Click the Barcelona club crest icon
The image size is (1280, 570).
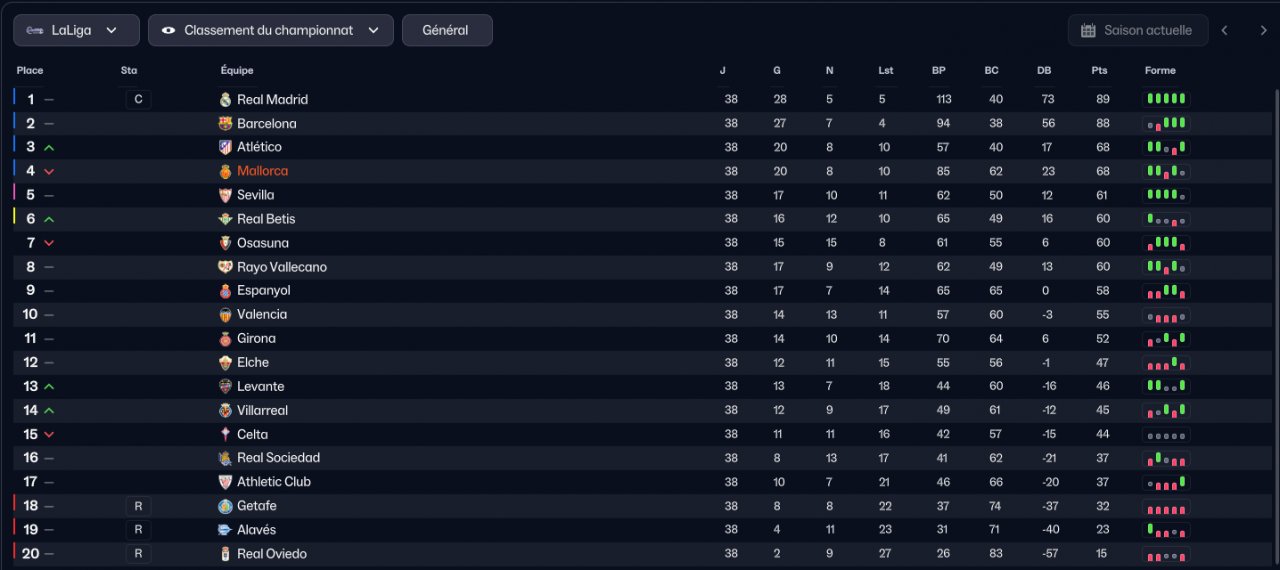(x=225, y=124)
